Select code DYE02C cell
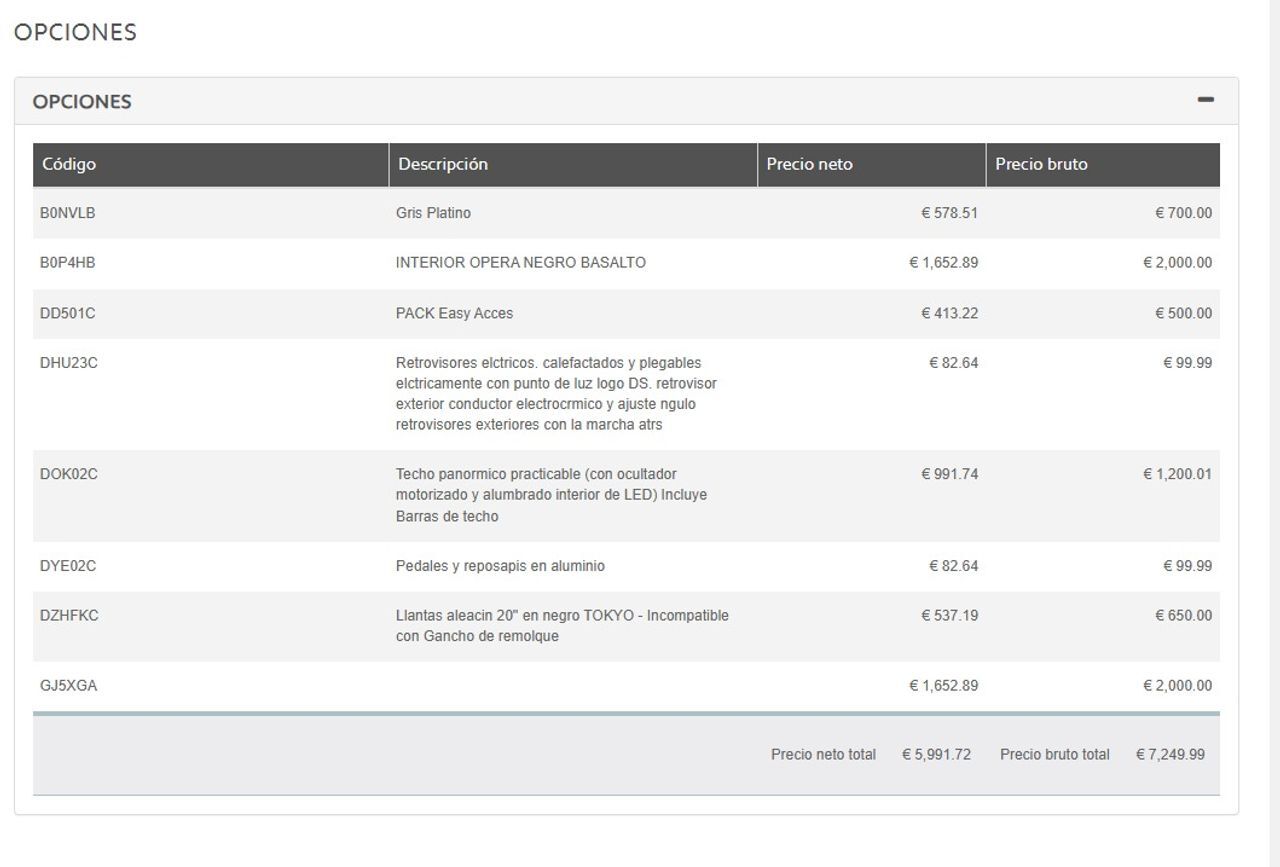1280x867 pixels. click(68, 566)
